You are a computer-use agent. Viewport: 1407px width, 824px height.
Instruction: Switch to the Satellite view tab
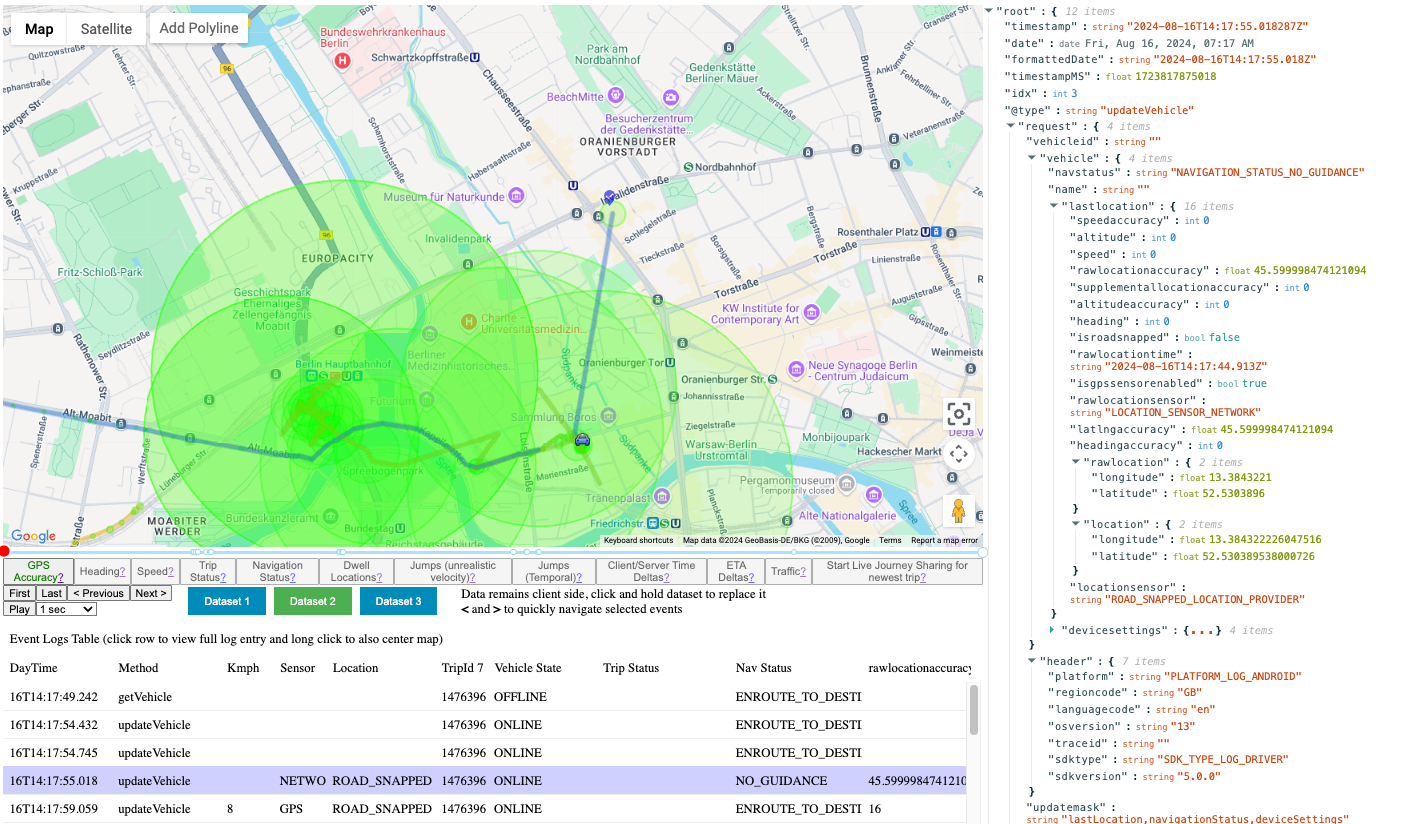(106, 29)
